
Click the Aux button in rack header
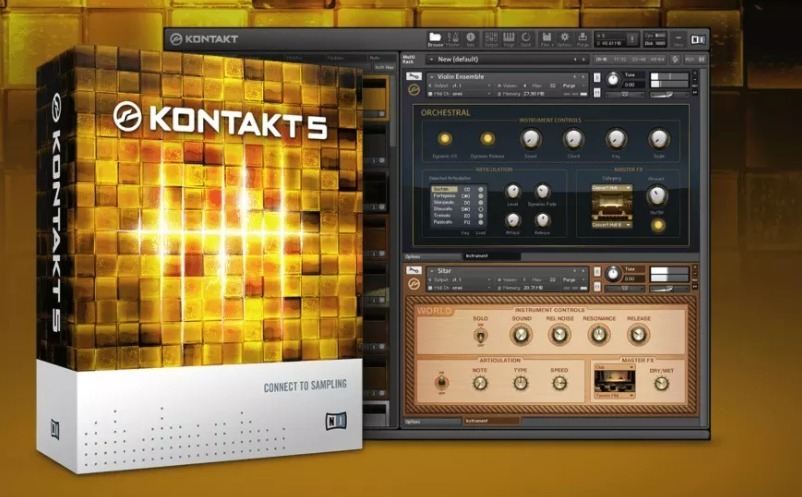point(689,59)
